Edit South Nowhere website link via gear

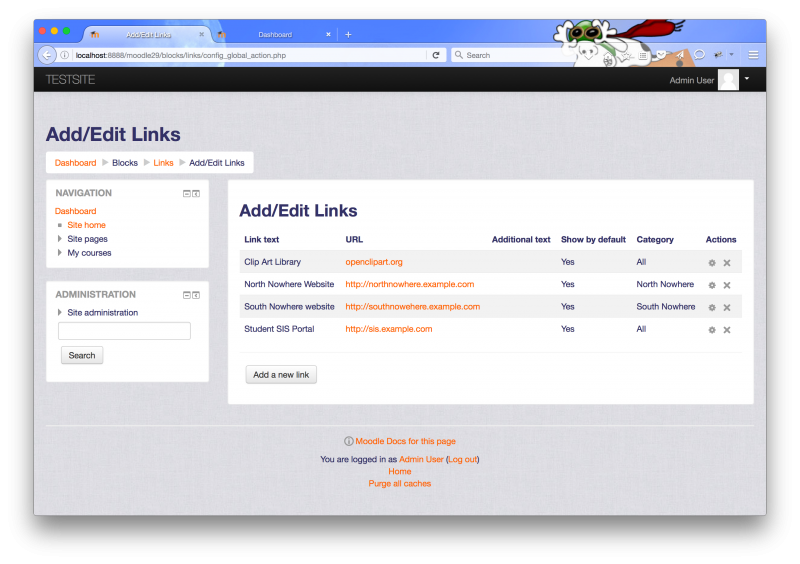[x=712, y=308]
